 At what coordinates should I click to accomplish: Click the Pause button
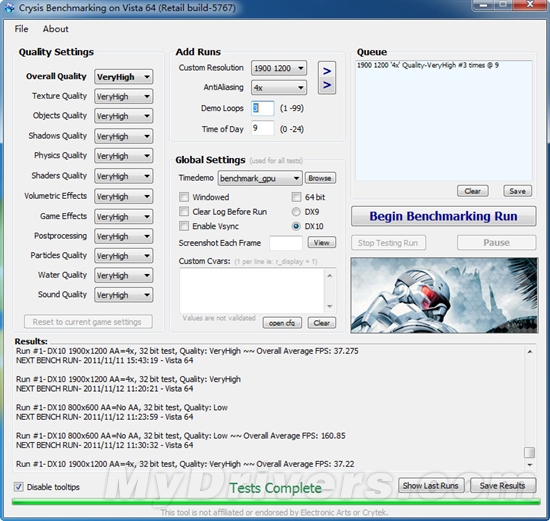pyautogui.click(x=496, y=243)
